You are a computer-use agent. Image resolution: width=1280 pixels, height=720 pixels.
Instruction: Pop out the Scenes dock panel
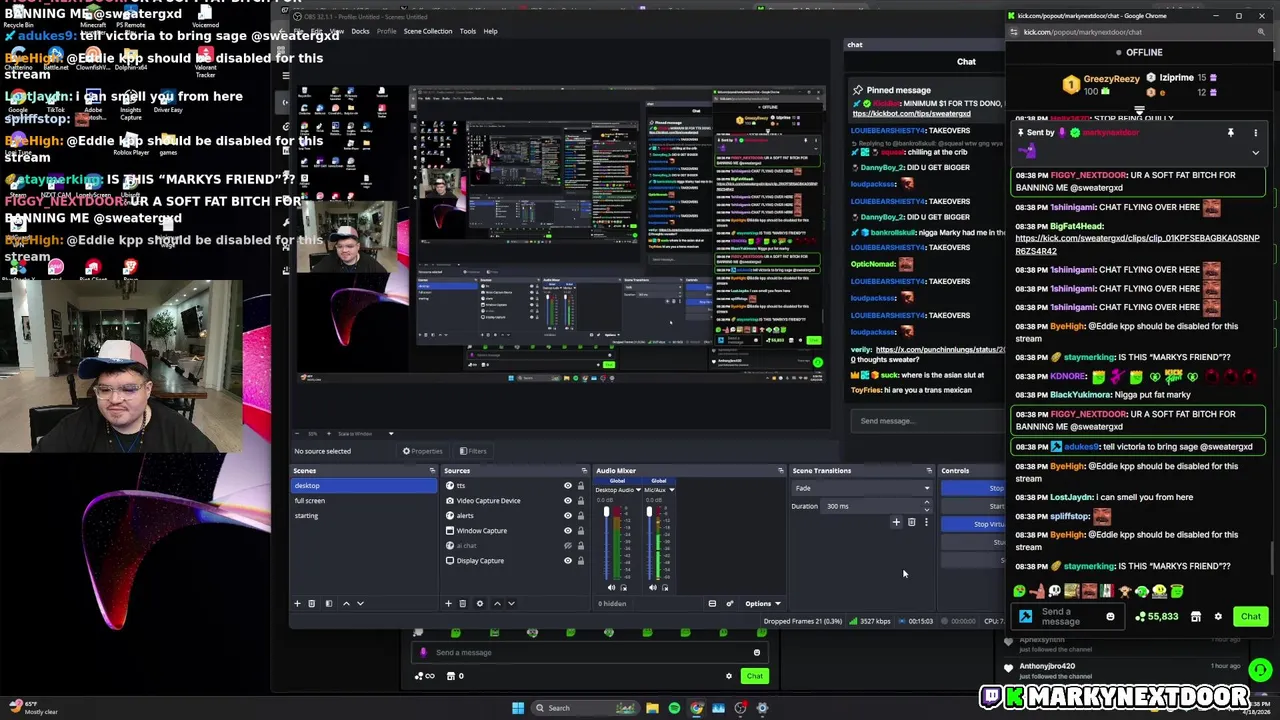(x=432, y=471)
